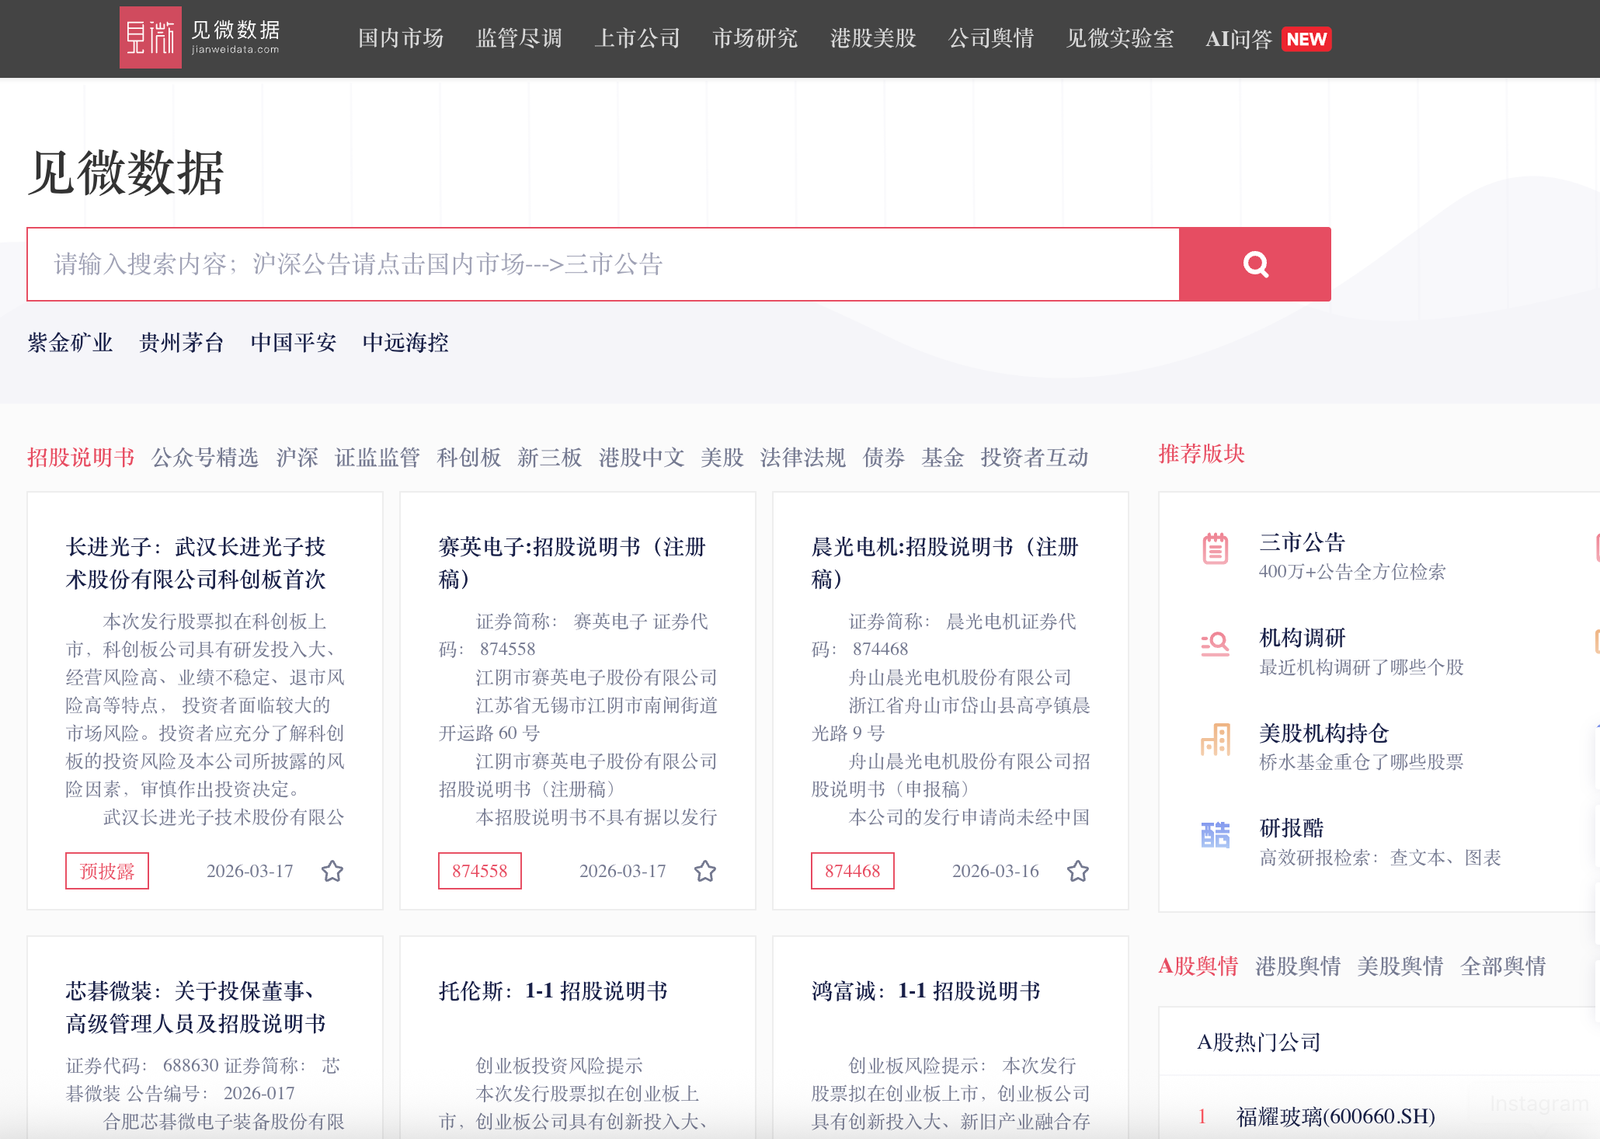Open the 公司舆情 menu
1600x1139 pixels.
tap(991, 38)
